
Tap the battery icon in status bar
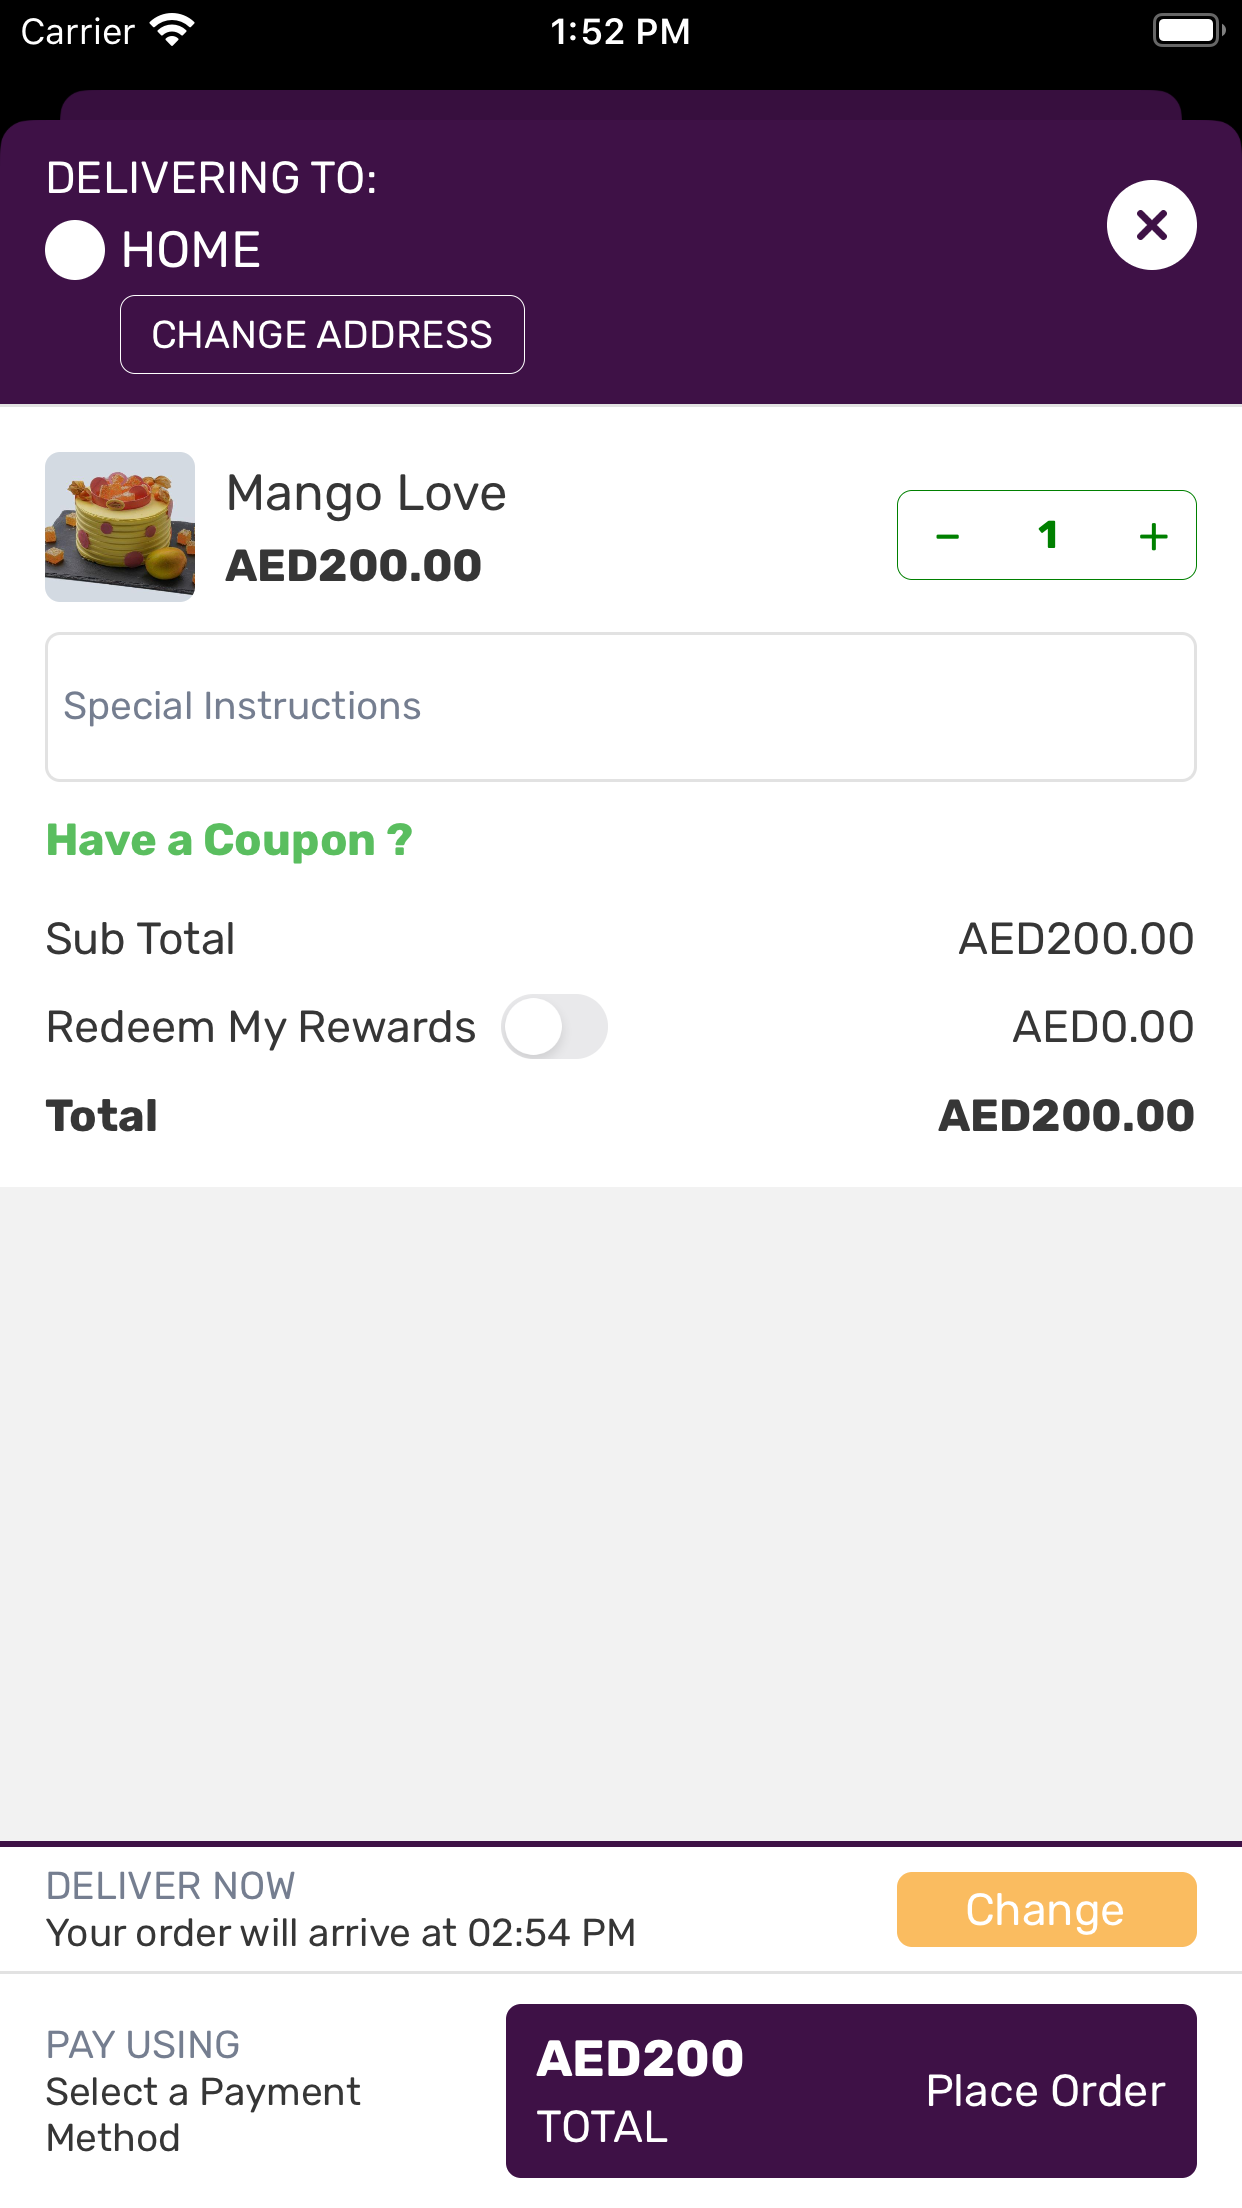click(1188, 31)
